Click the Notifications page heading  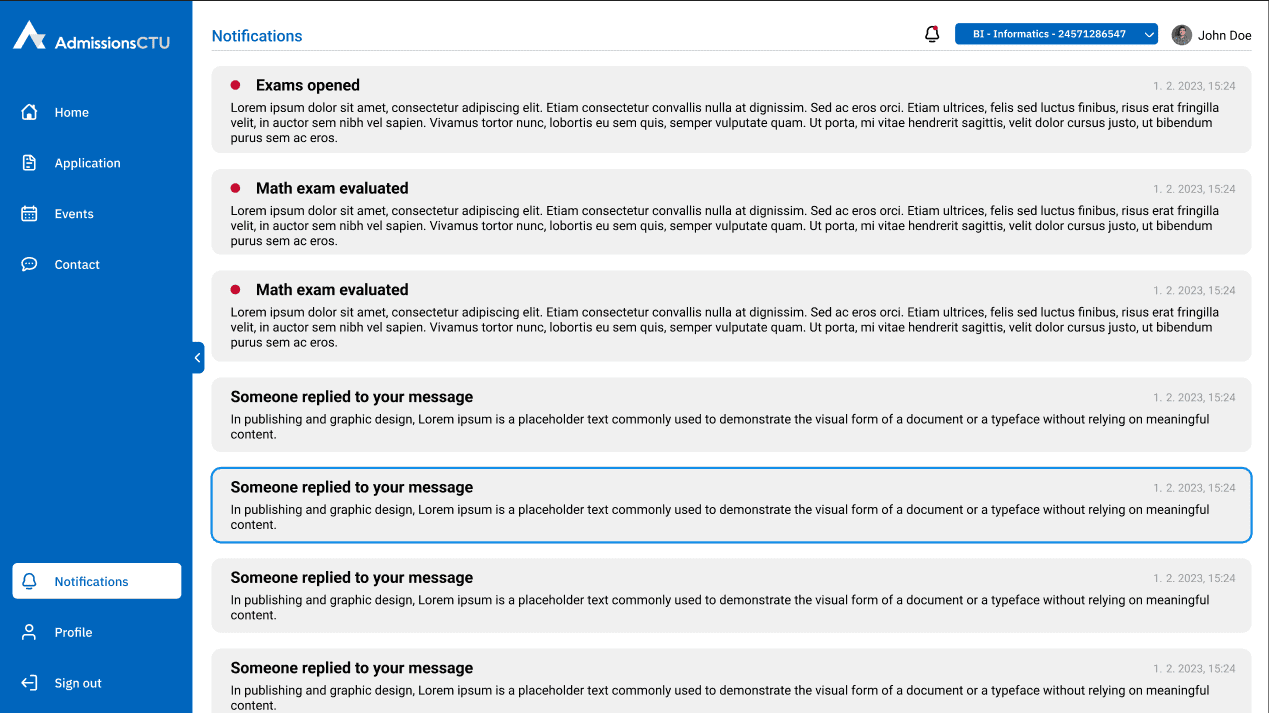[257, 36]
